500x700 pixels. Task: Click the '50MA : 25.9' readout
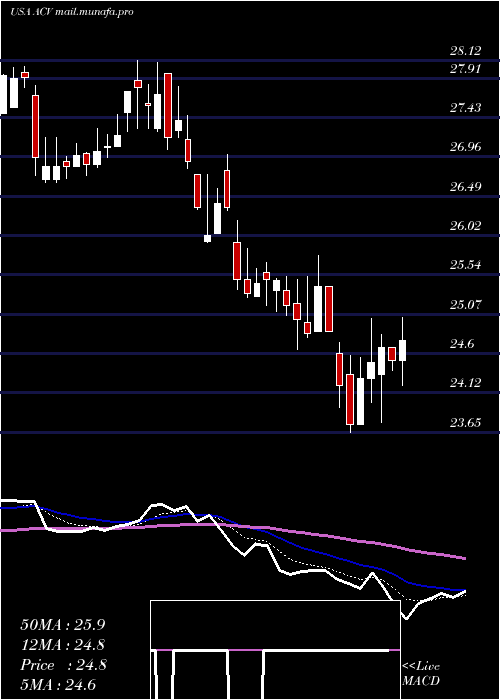point(65,625)
